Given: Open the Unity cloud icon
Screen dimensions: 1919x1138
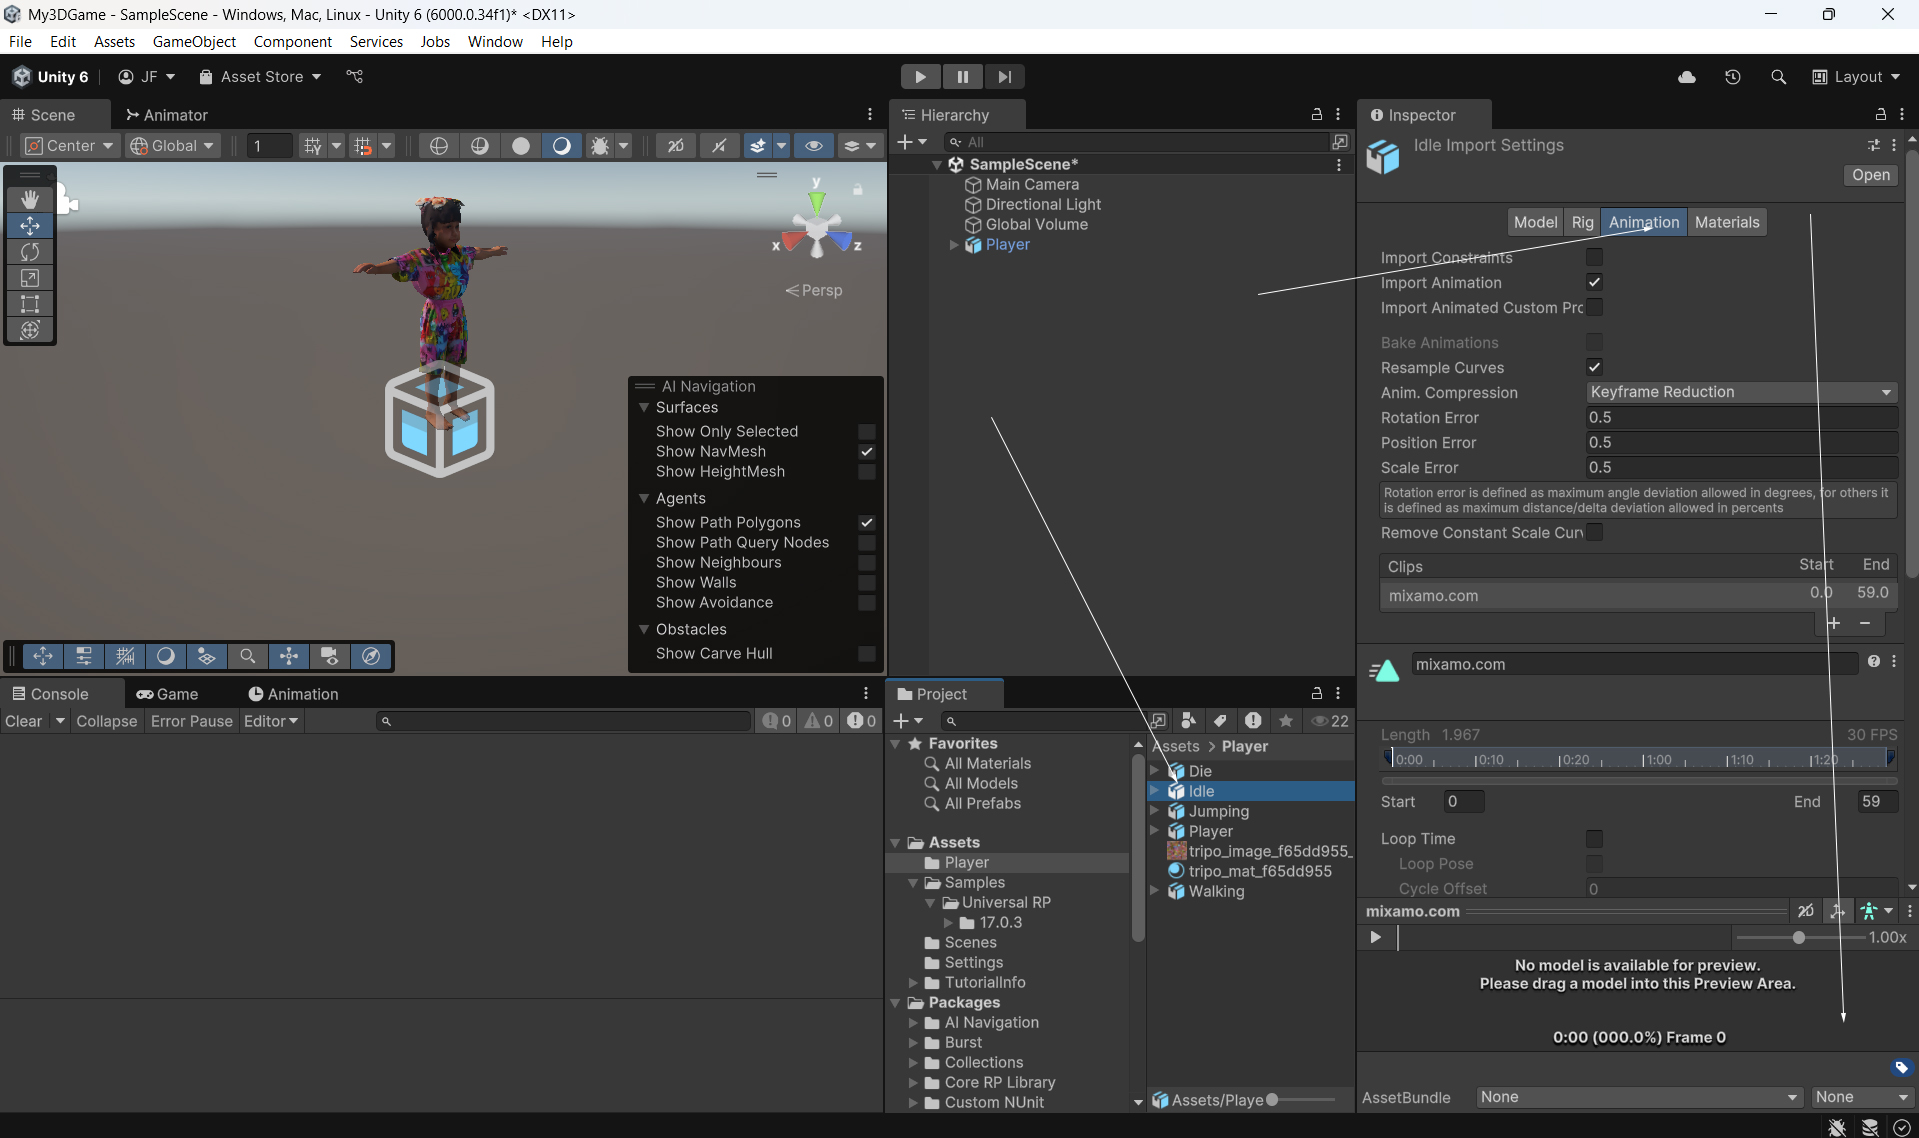Looking at the screenshot, I should (x=1687, y=77).
